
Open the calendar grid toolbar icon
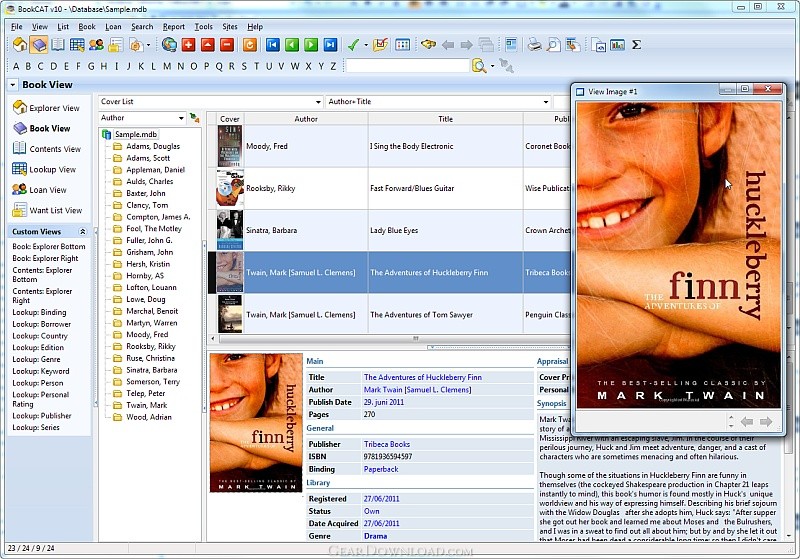pyautogui.click(x=403, y=45)
